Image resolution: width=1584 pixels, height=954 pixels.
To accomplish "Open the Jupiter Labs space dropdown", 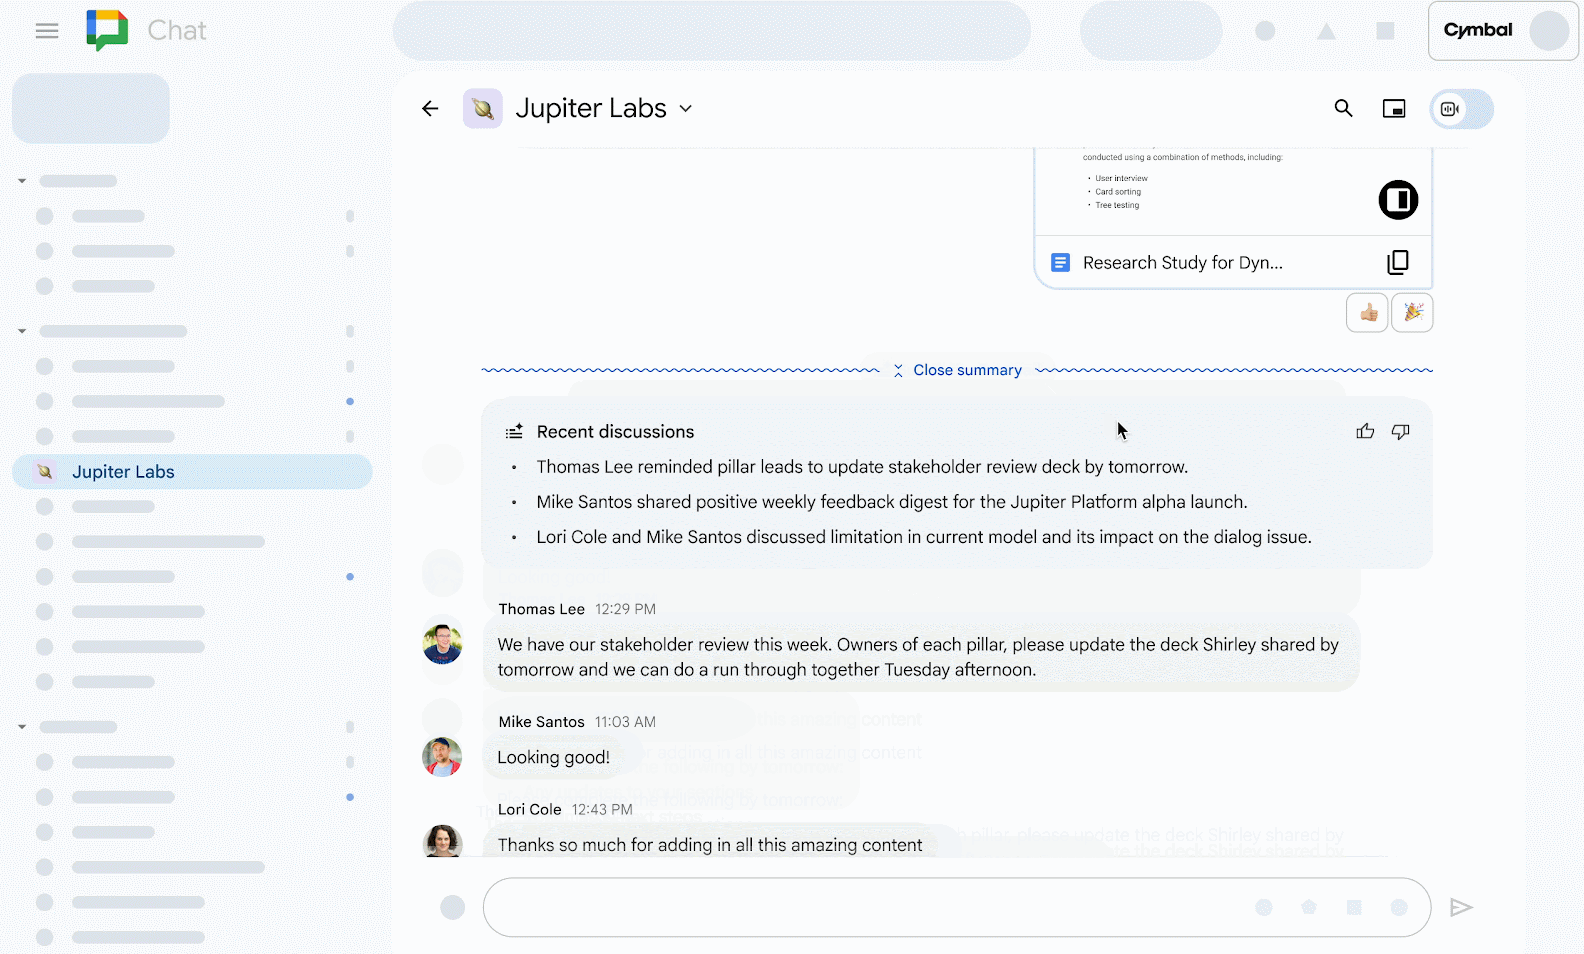I will [686, 109].
